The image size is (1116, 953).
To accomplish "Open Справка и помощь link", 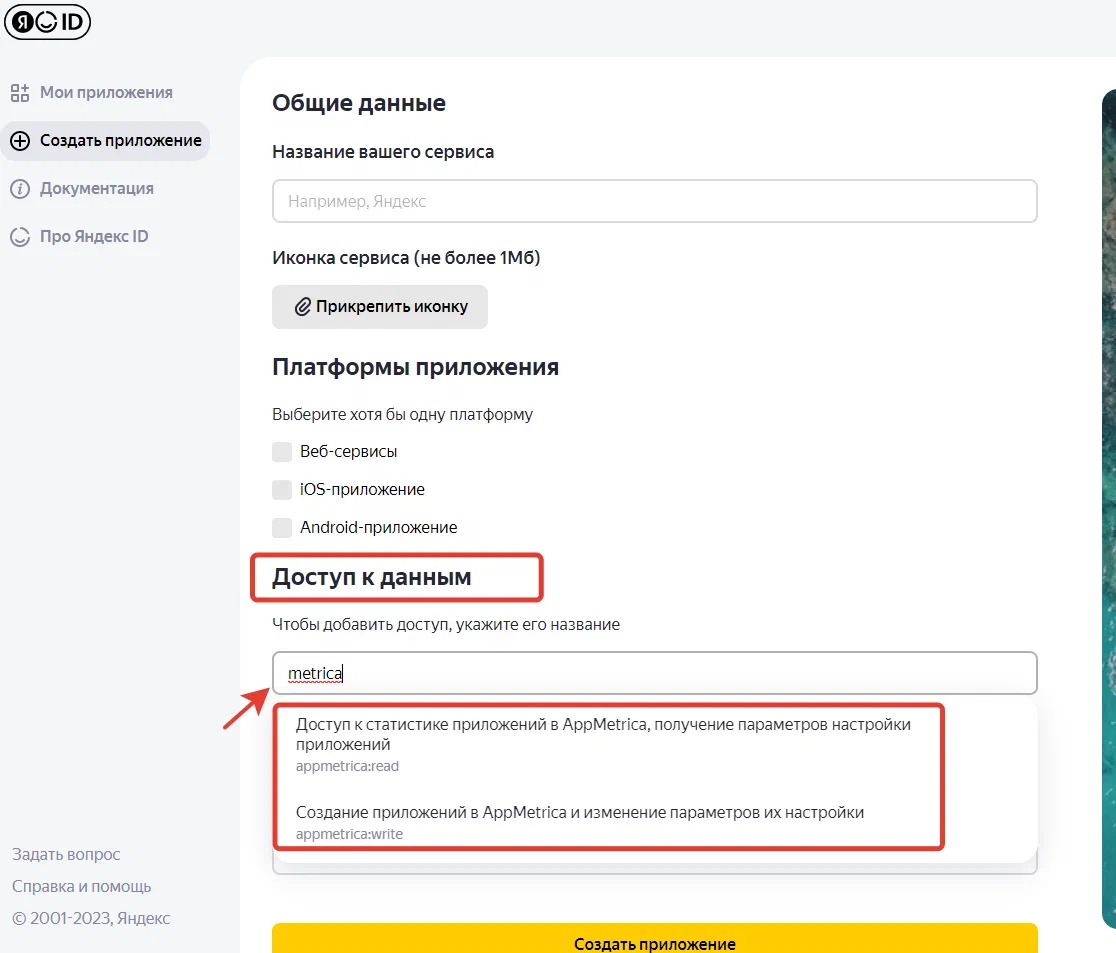I will click(x=82, y=886).
